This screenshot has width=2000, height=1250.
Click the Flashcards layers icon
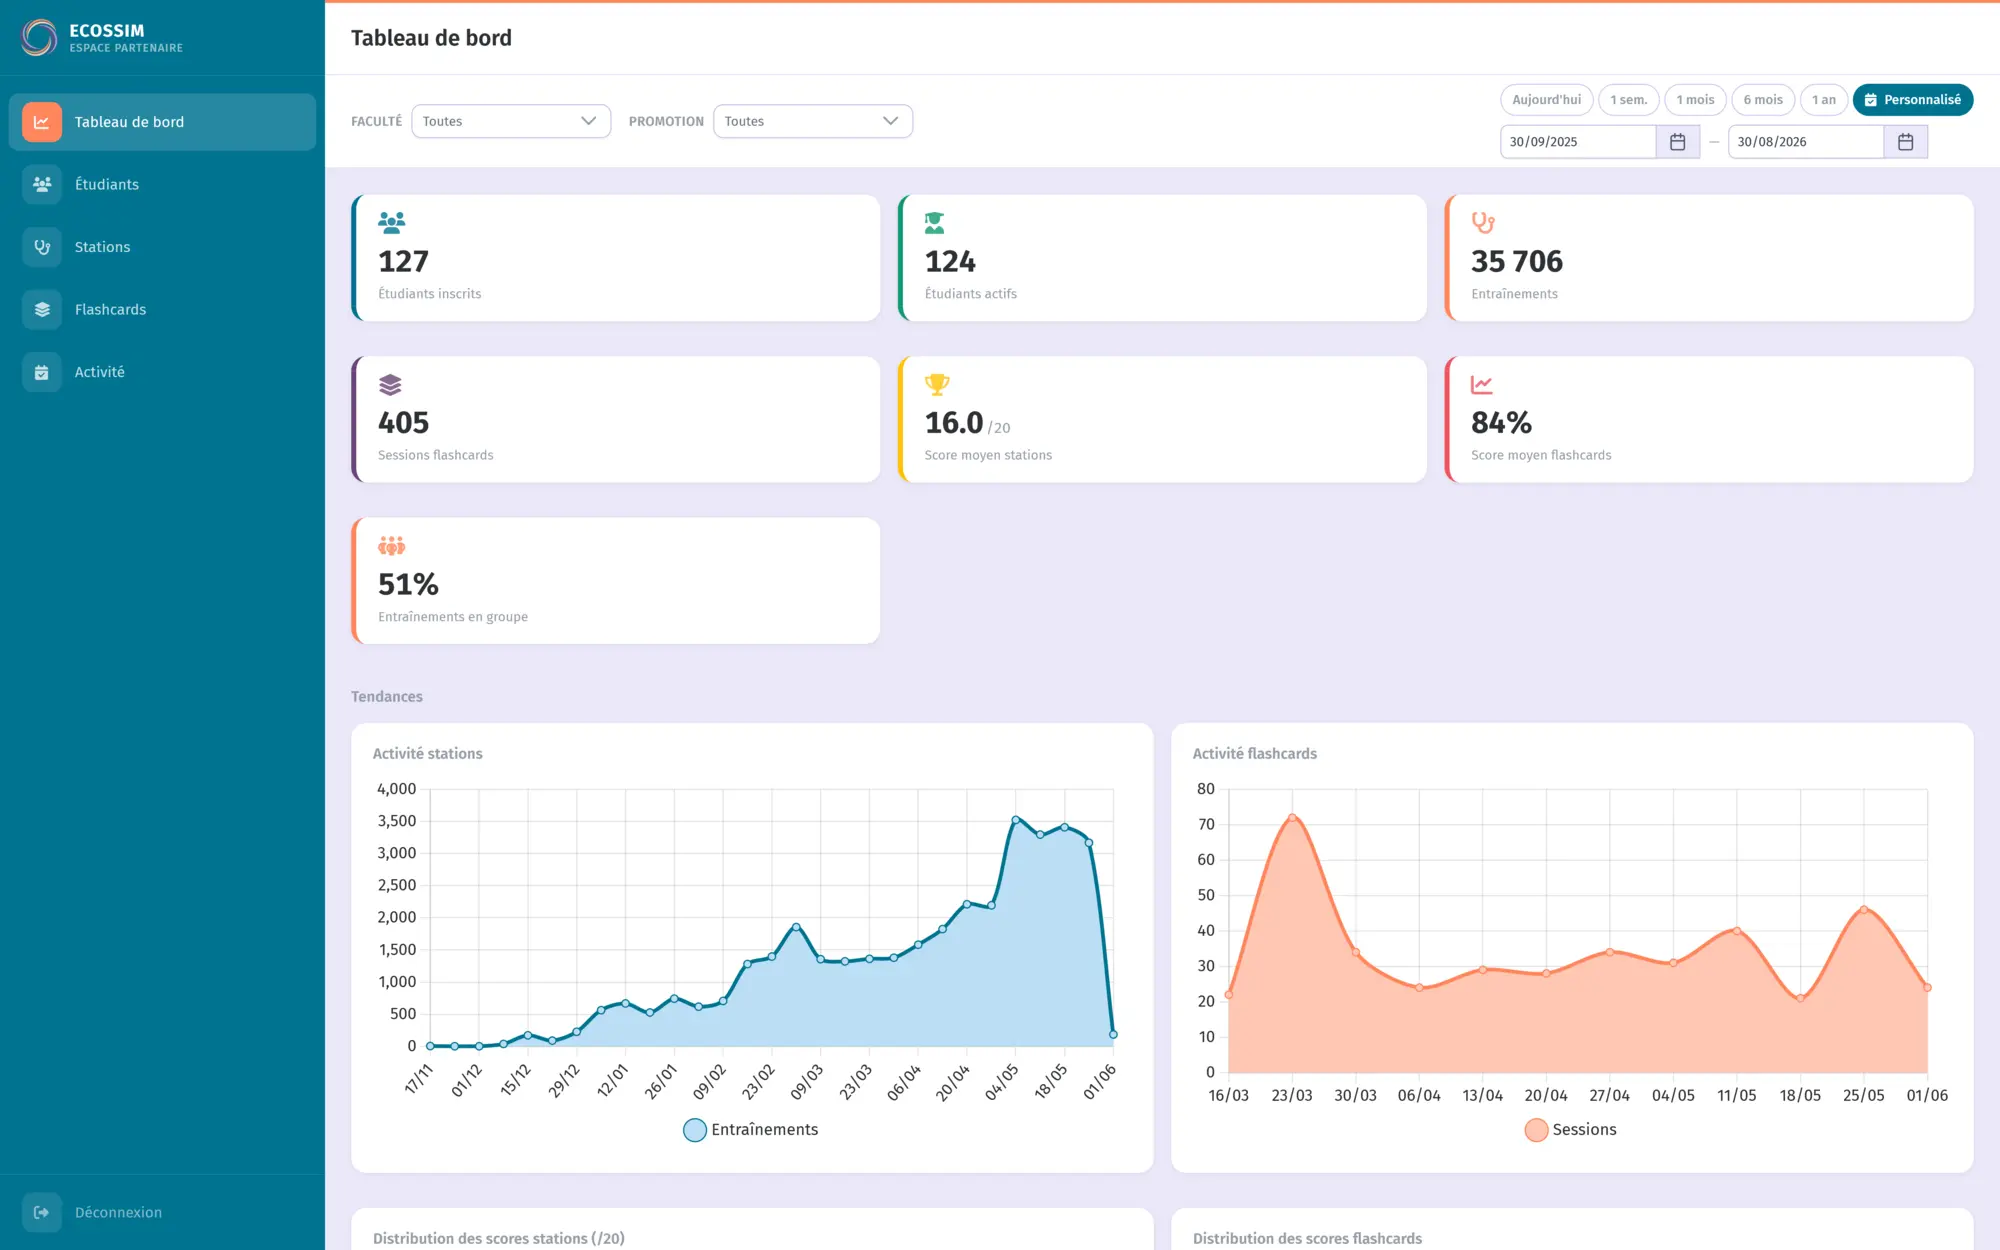coord(42,309)
